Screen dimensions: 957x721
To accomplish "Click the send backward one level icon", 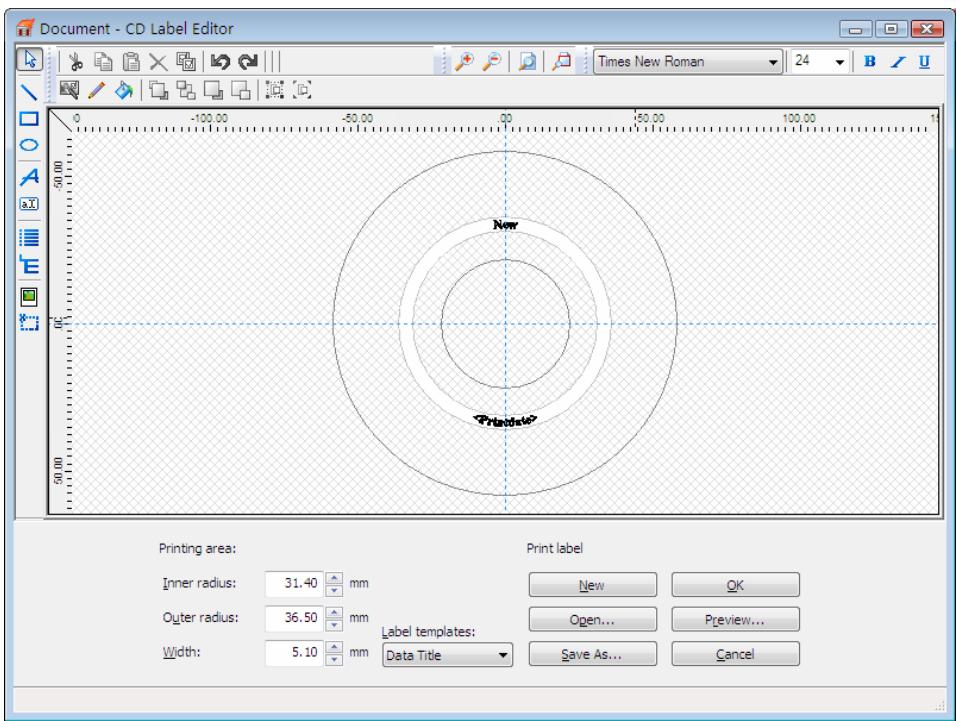I will click(241, 90).
